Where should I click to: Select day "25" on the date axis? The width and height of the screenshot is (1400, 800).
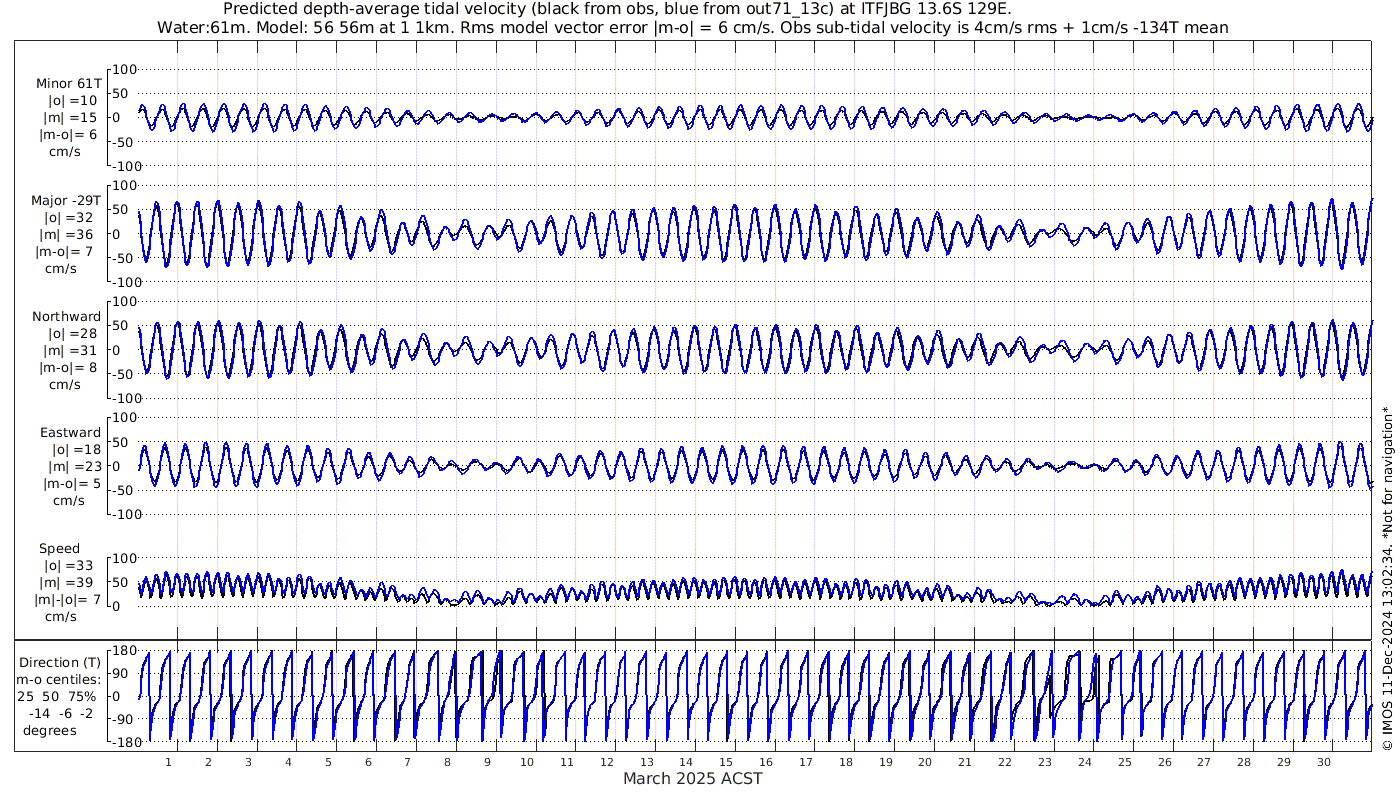click(x=1124, y=762)
